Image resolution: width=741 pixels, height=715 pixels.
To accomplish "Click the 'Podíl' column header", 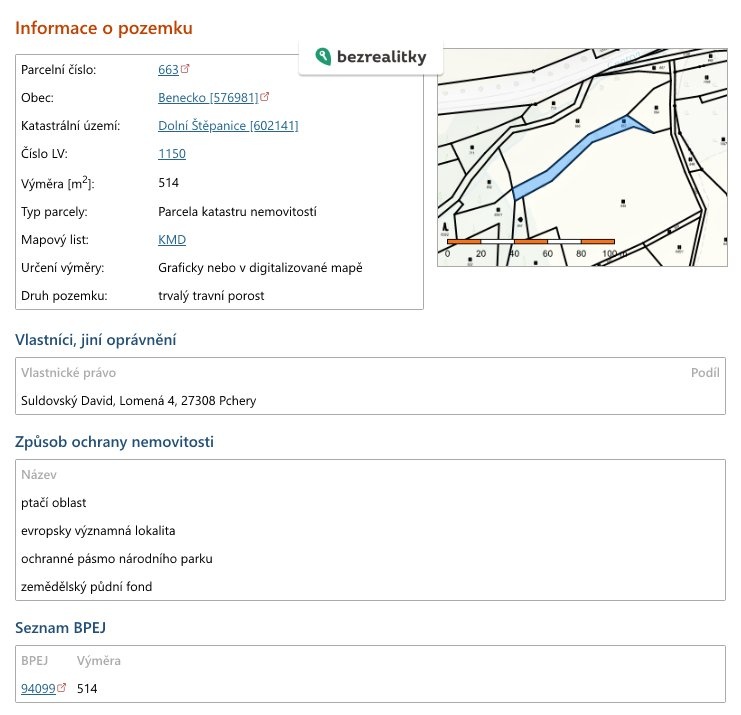I will pyautogui.click(x=705, y=373).
